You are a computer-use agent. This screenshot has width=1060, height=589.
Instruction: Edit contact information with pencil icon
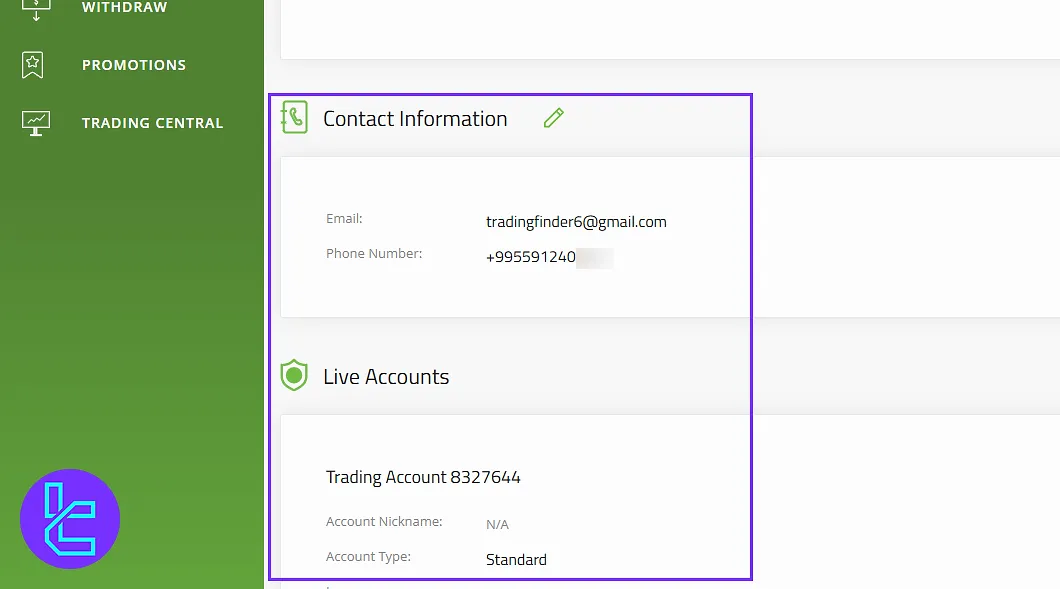(x=554, y=118)
